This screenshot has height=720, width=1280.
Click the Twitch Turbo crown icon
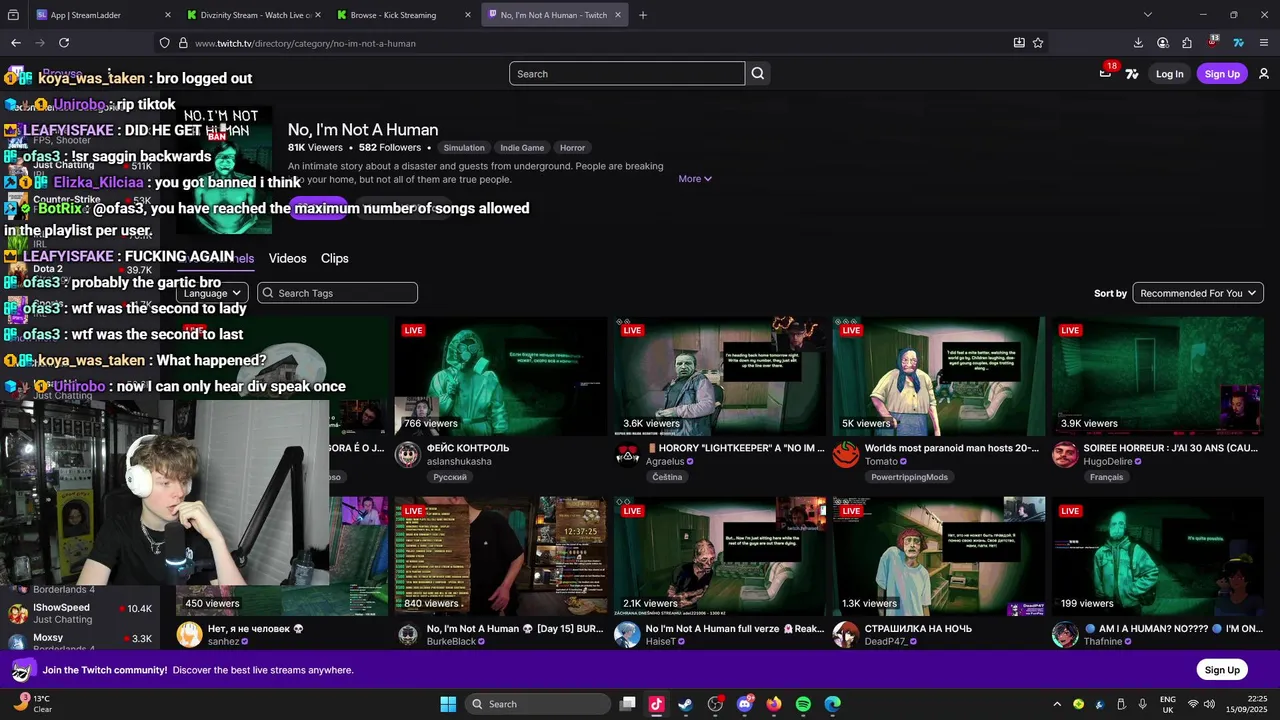[x=1132, y=74]
